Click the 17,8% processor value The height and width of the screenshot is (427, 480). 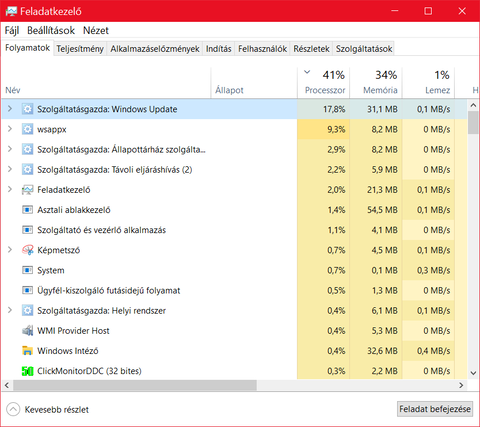[x=334, y=109]
